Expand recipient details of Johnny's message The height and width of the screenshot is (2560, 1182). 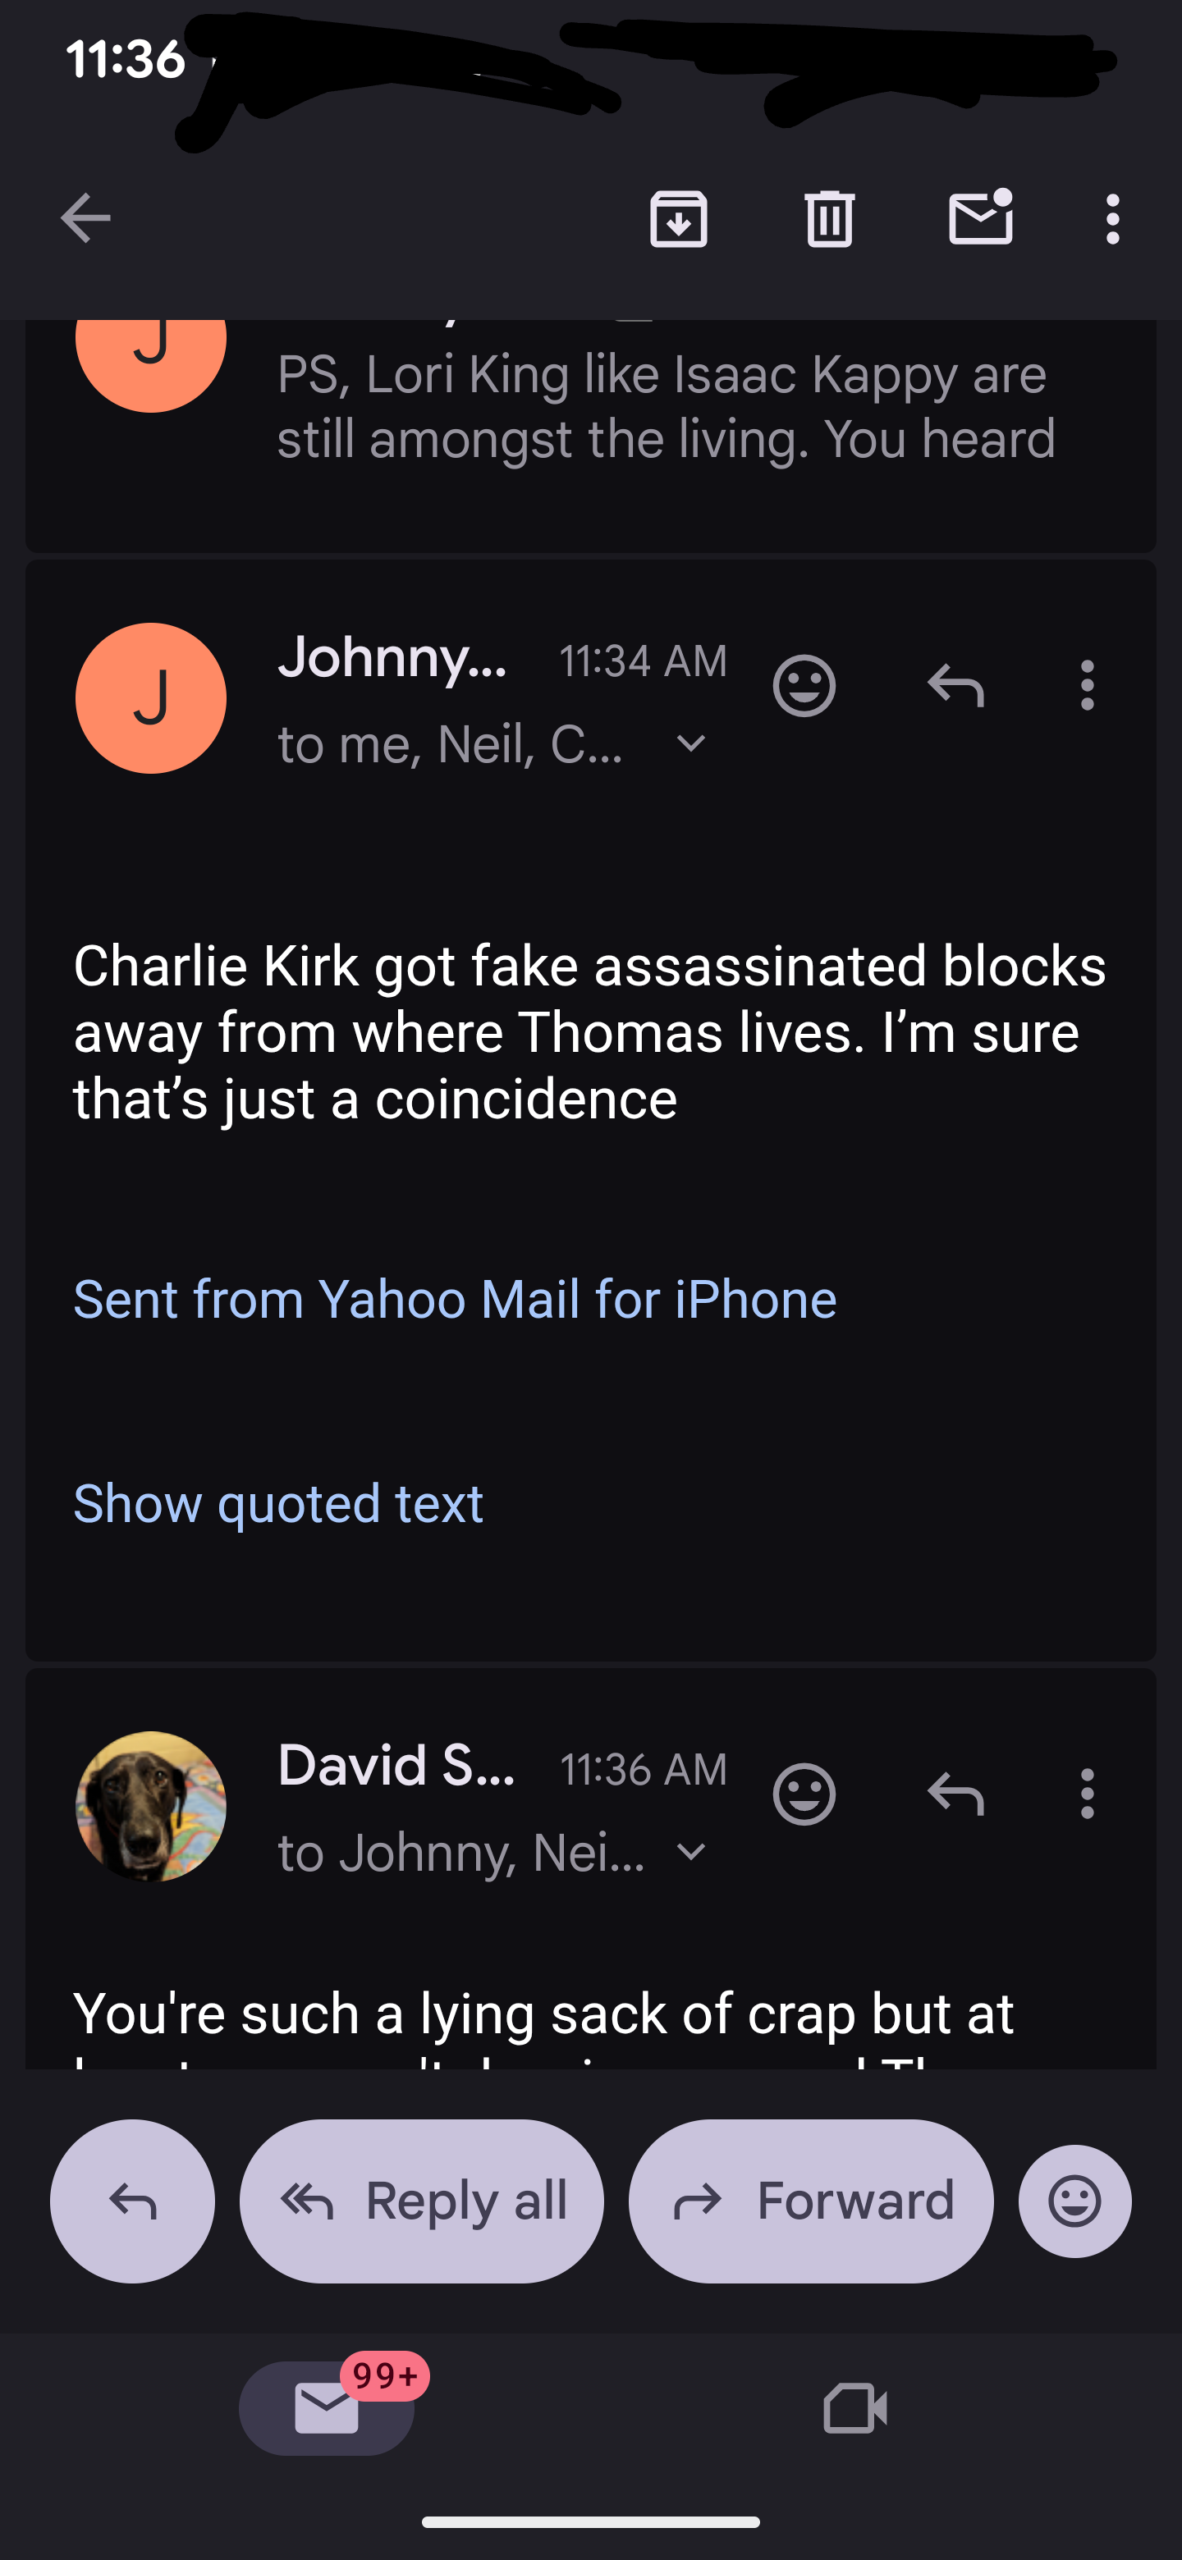tap(691, 744)
